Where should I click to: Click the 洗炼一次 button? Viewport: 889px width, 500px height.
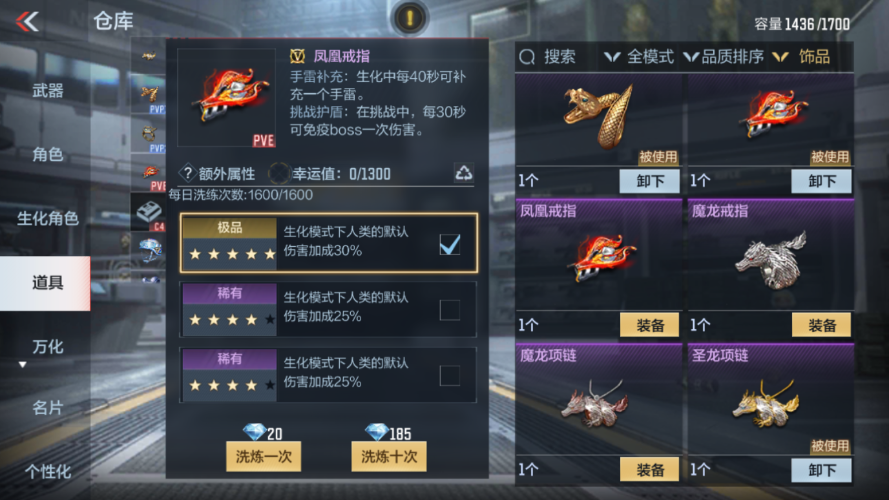[264, 456]
